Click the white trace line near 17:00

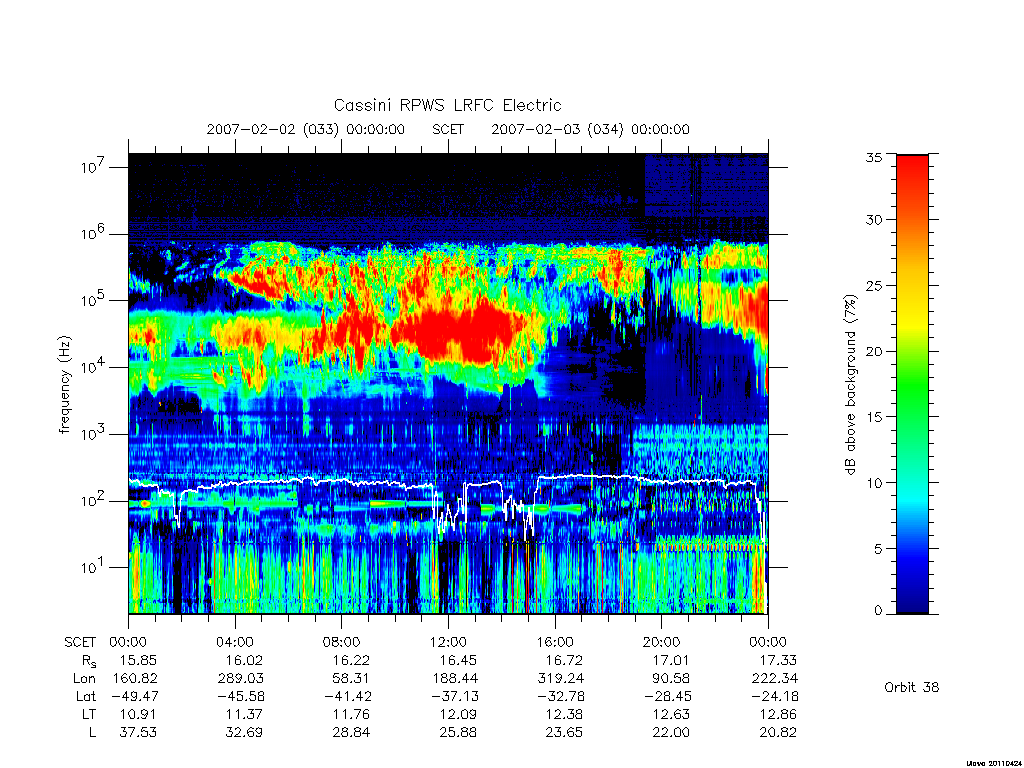coord(581,477)
